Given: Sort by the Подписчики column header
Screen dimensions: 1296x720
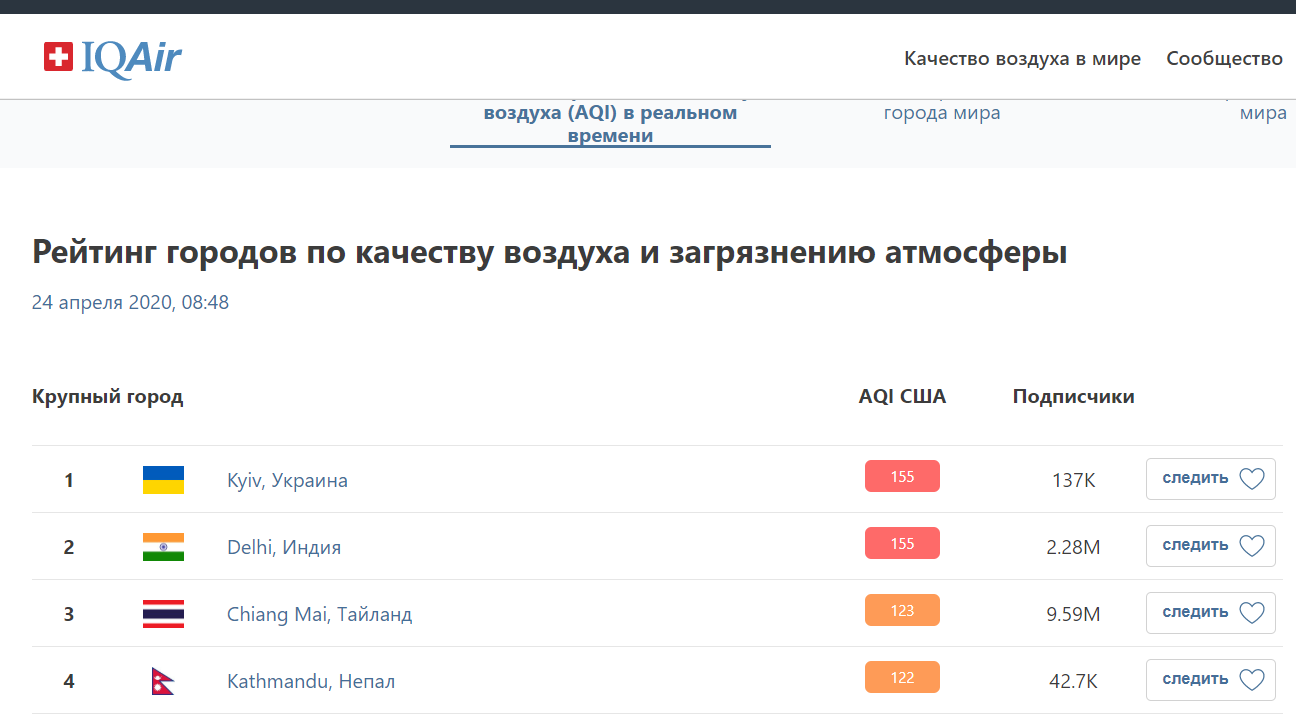Looking at the screenshot, I should (1073, 396).
